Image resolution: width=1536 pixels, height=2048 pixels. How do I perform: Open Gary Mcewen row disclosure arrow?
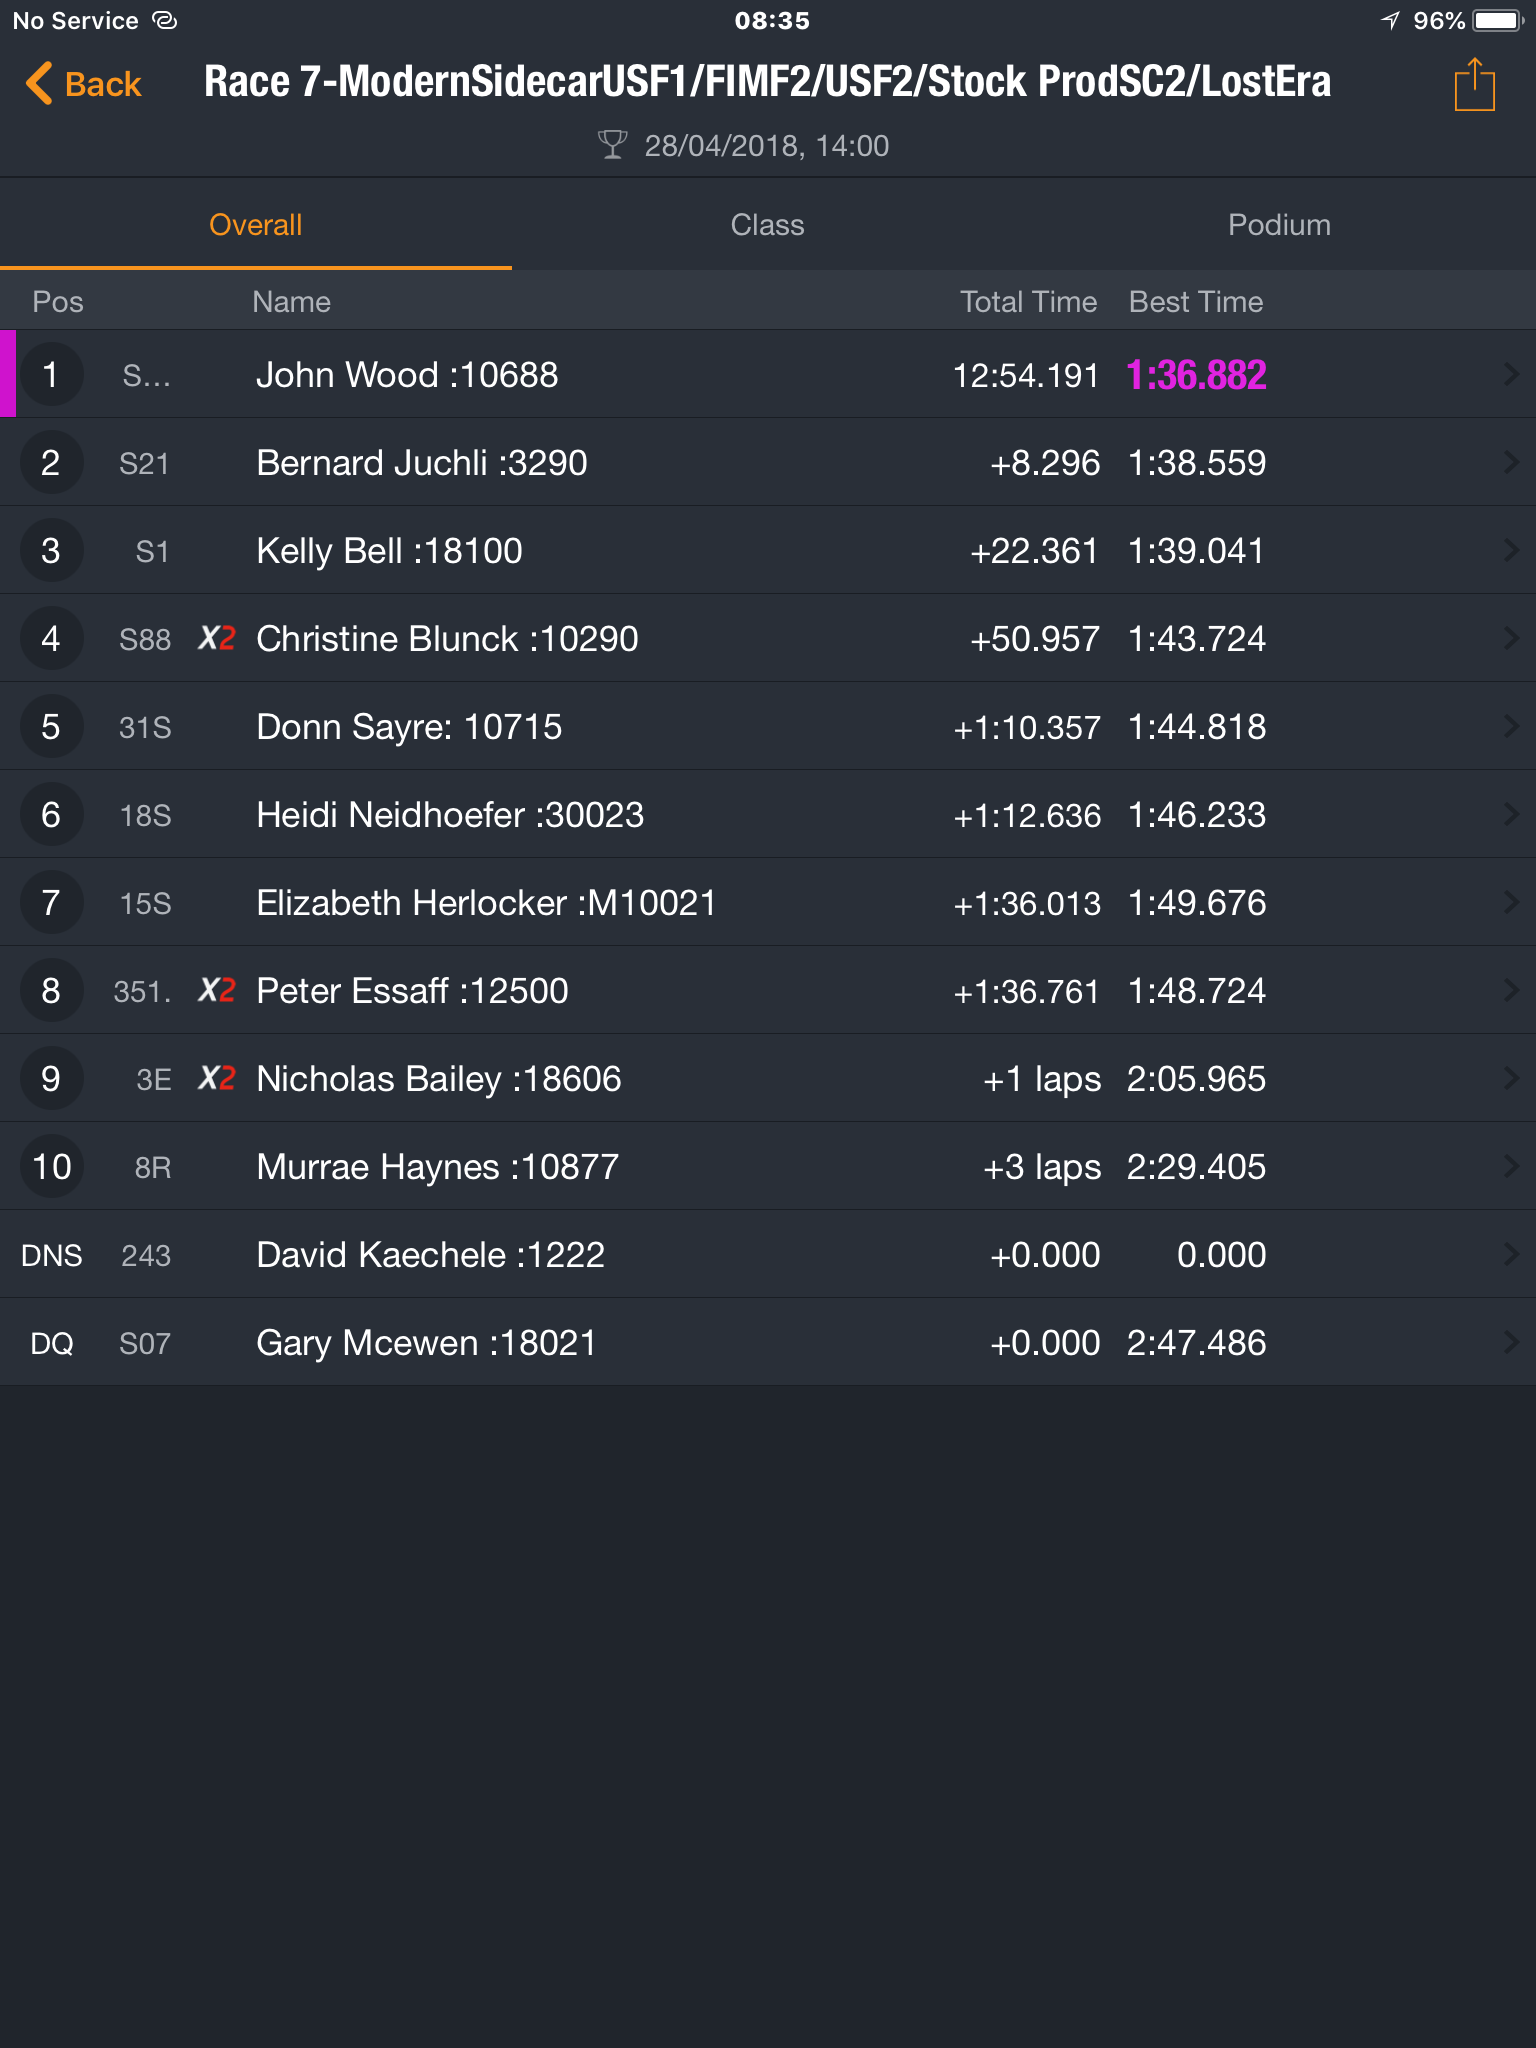point(1511,1342)
